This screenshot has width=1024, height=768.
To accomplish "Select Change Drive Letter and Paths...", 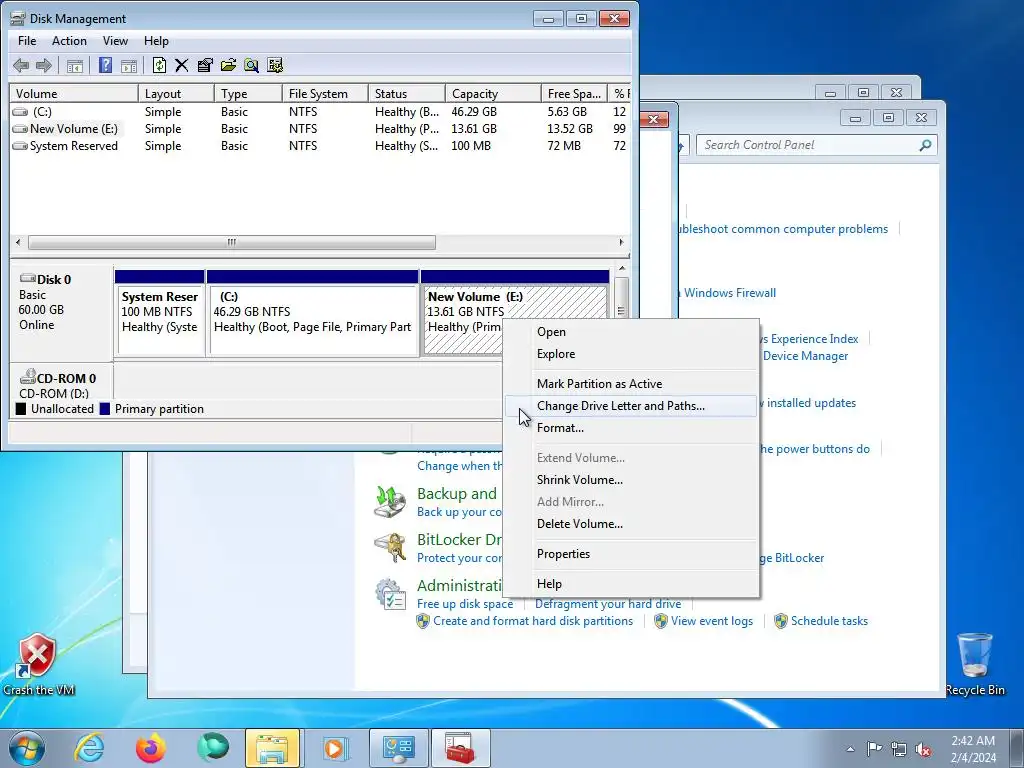I will click(x=632, y=406).
